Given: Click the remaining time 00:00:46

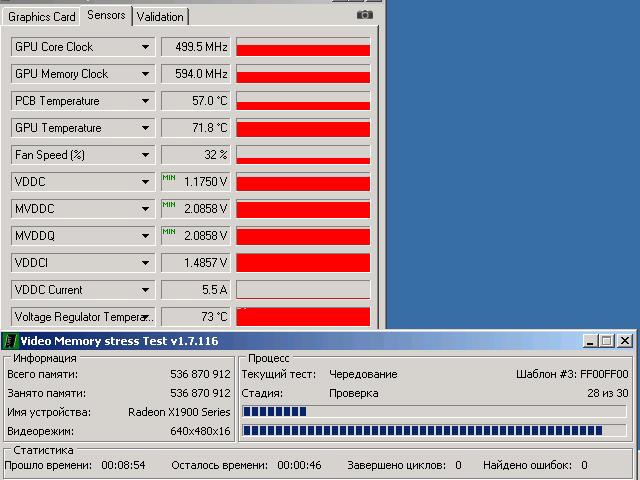Looking at the screenshot, I should (299, 465).
